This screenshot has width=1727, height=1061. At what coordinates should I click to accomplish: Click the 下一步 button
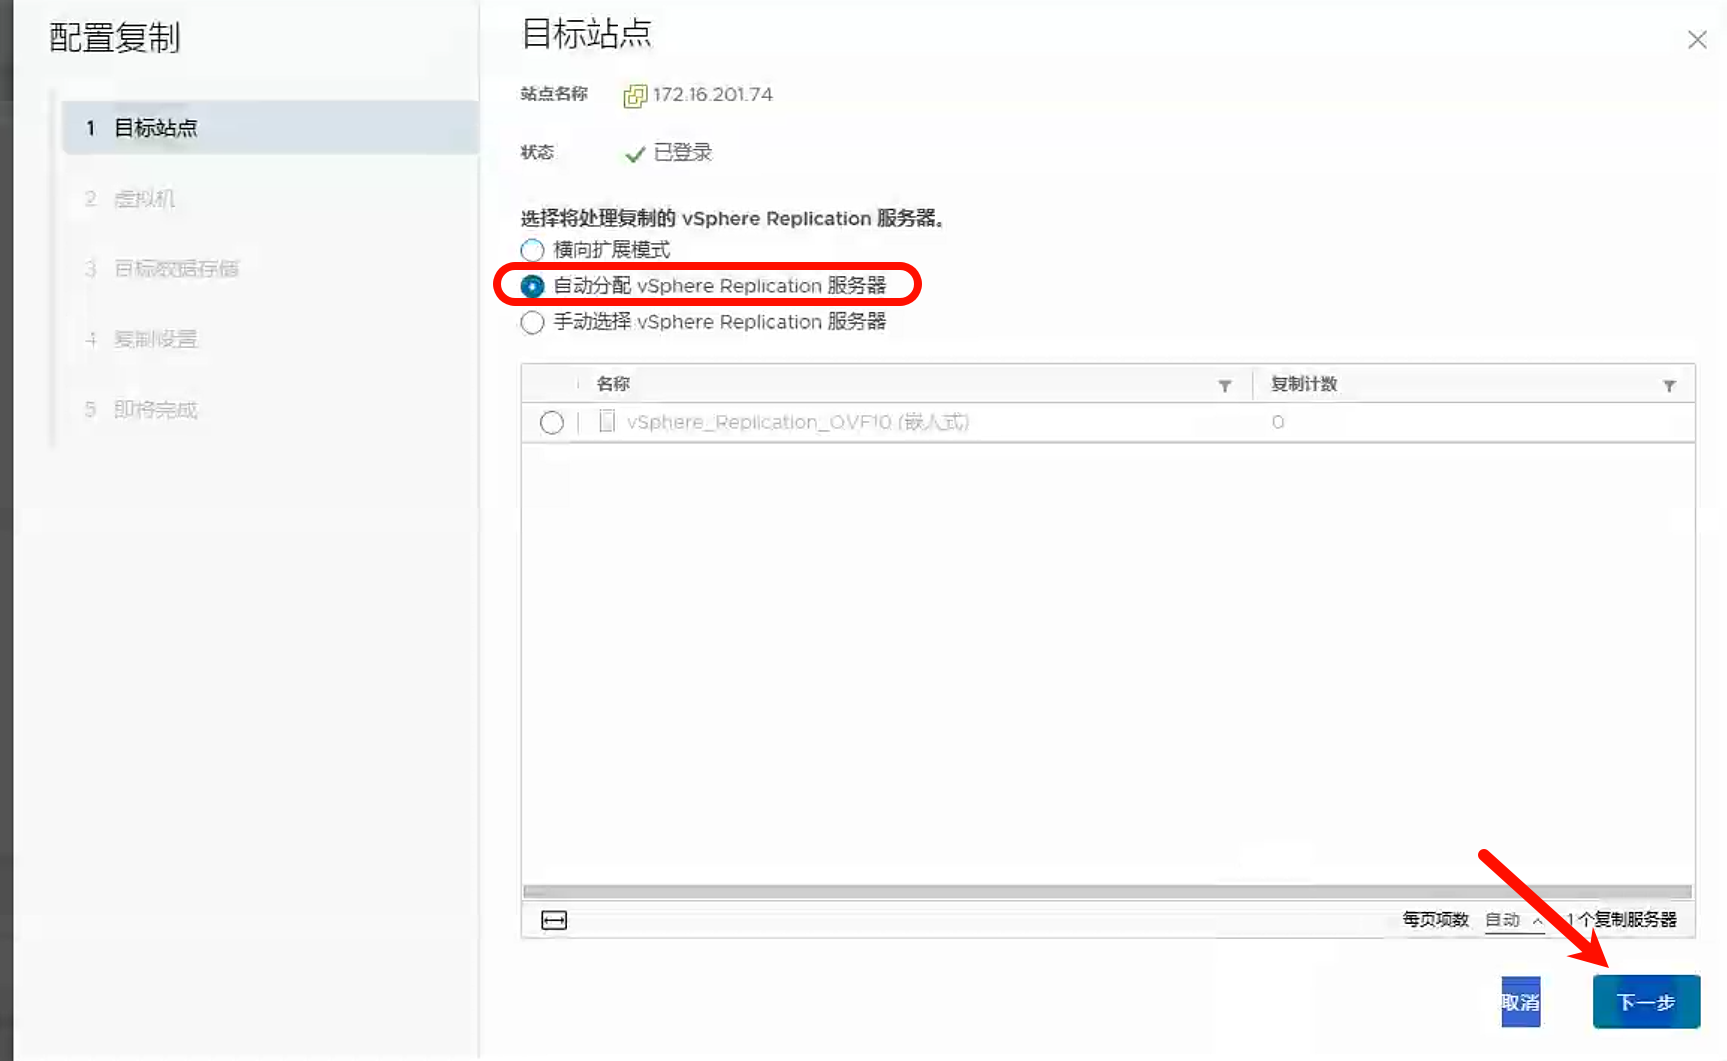[x=1645, y=1002]
